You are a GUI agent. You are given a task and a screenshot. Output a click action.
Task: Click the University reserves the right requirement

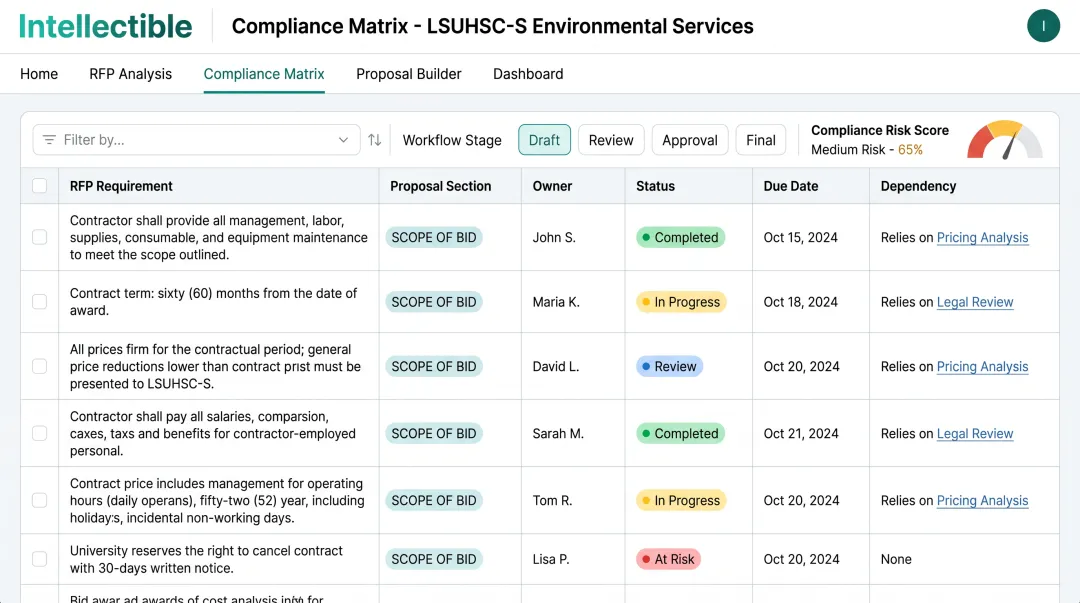click(206, 559)
